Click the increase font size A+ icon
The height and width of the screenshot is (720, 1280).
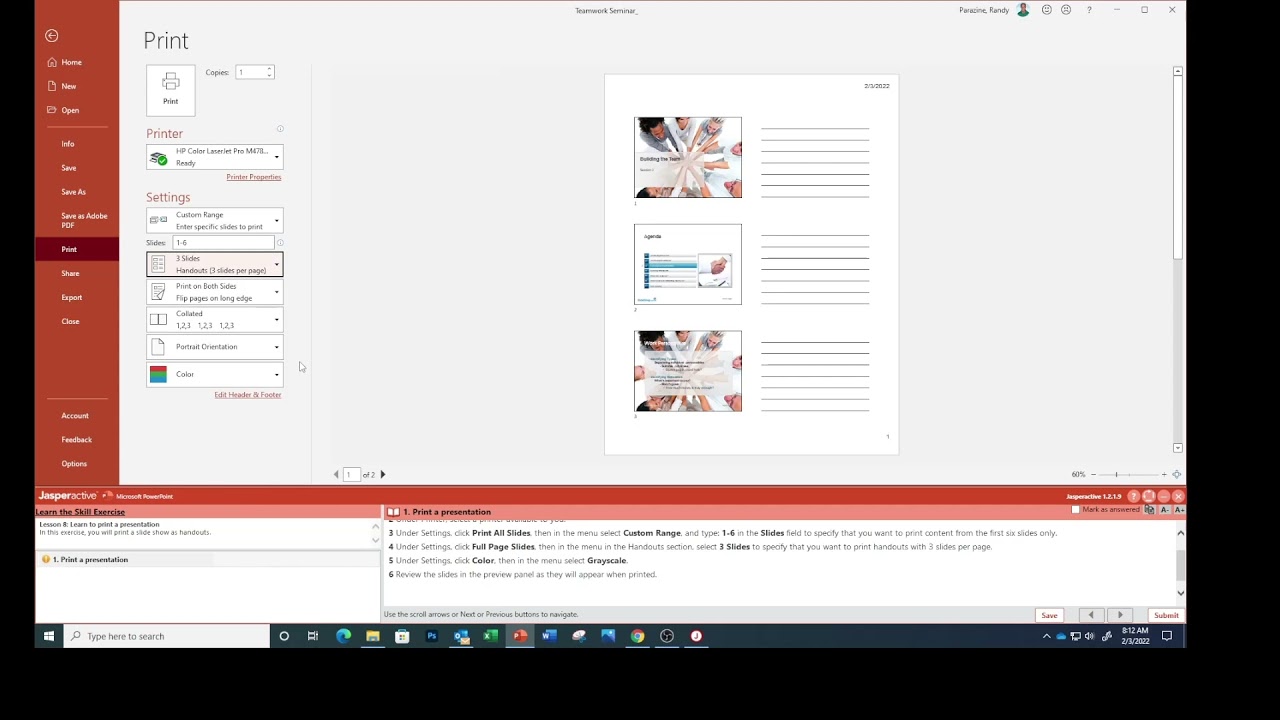(1180, 510)
